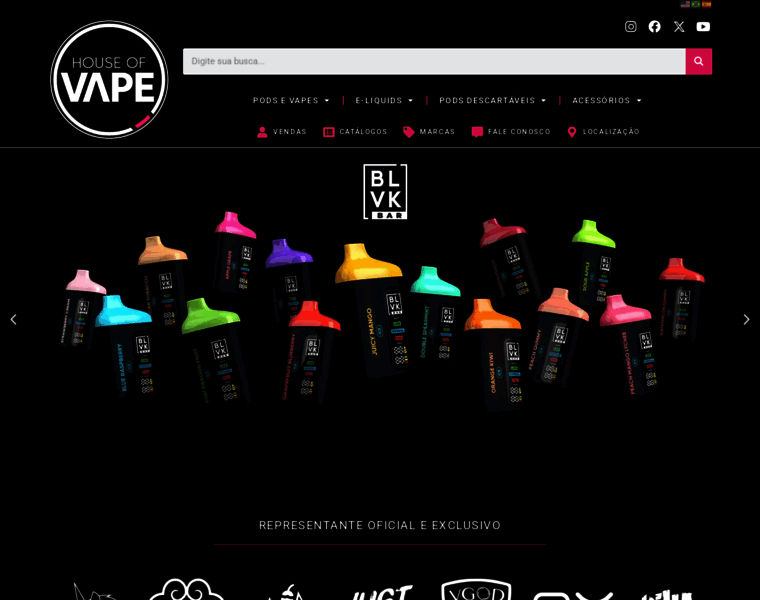Image resolution: width=760 pixels, height=600 pixels.
Task: Click the Blue Raspberry vape in banner
Action: [126, 347]
